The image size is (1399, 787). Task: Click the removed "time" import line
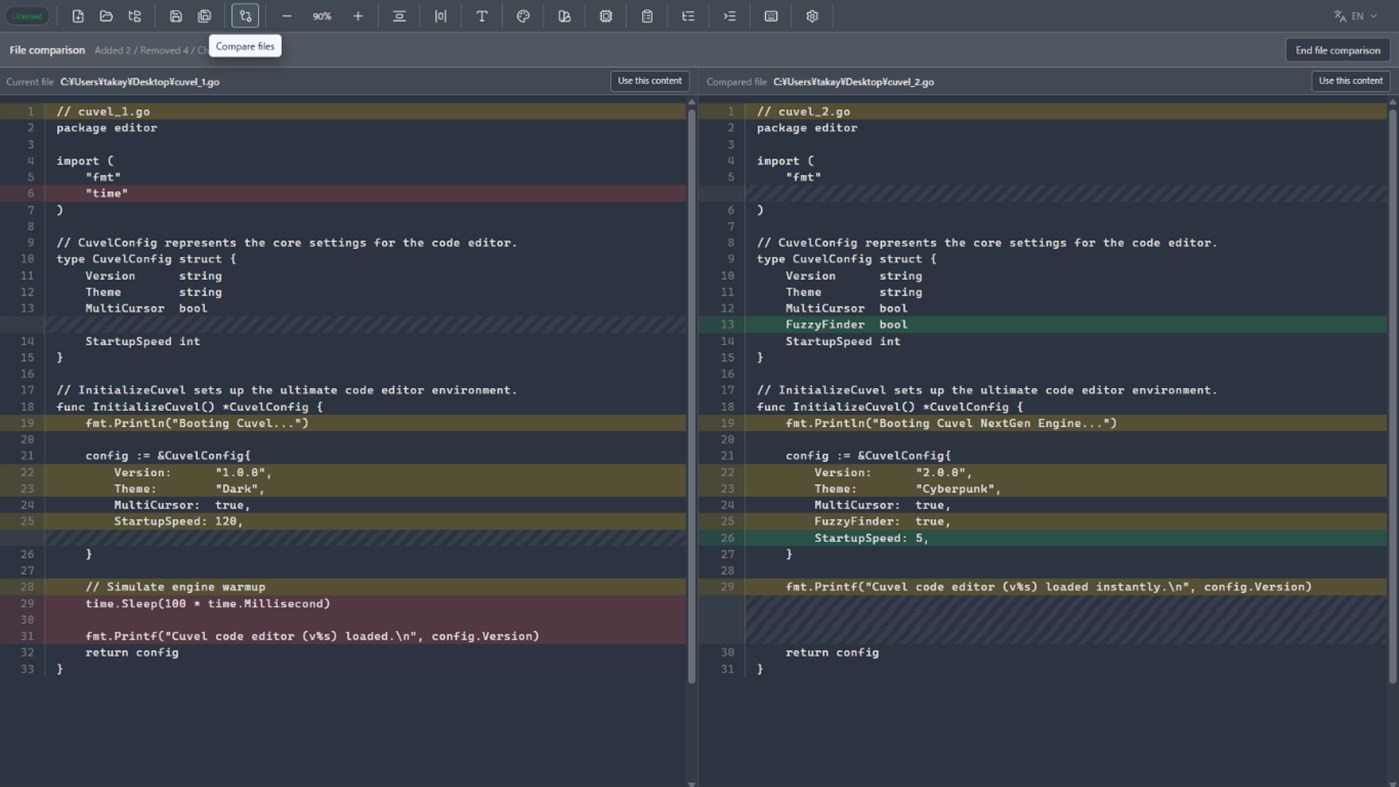[x=343, y=193]
